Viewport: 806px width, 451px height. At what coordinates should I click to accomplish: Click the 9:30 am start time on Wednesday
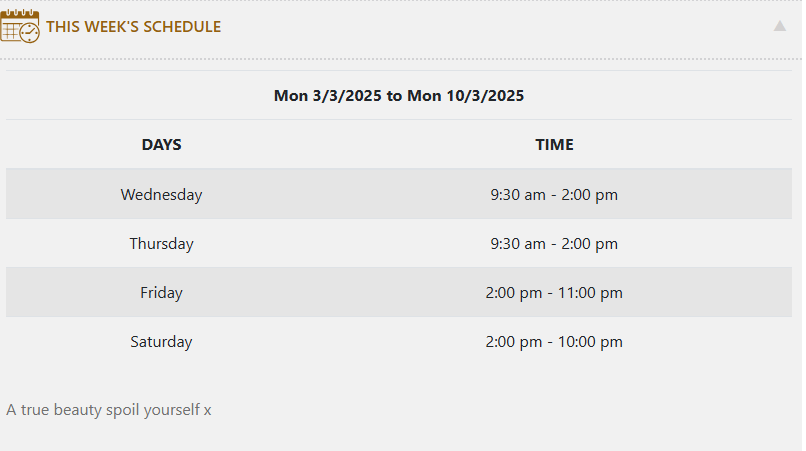point(518,195)
